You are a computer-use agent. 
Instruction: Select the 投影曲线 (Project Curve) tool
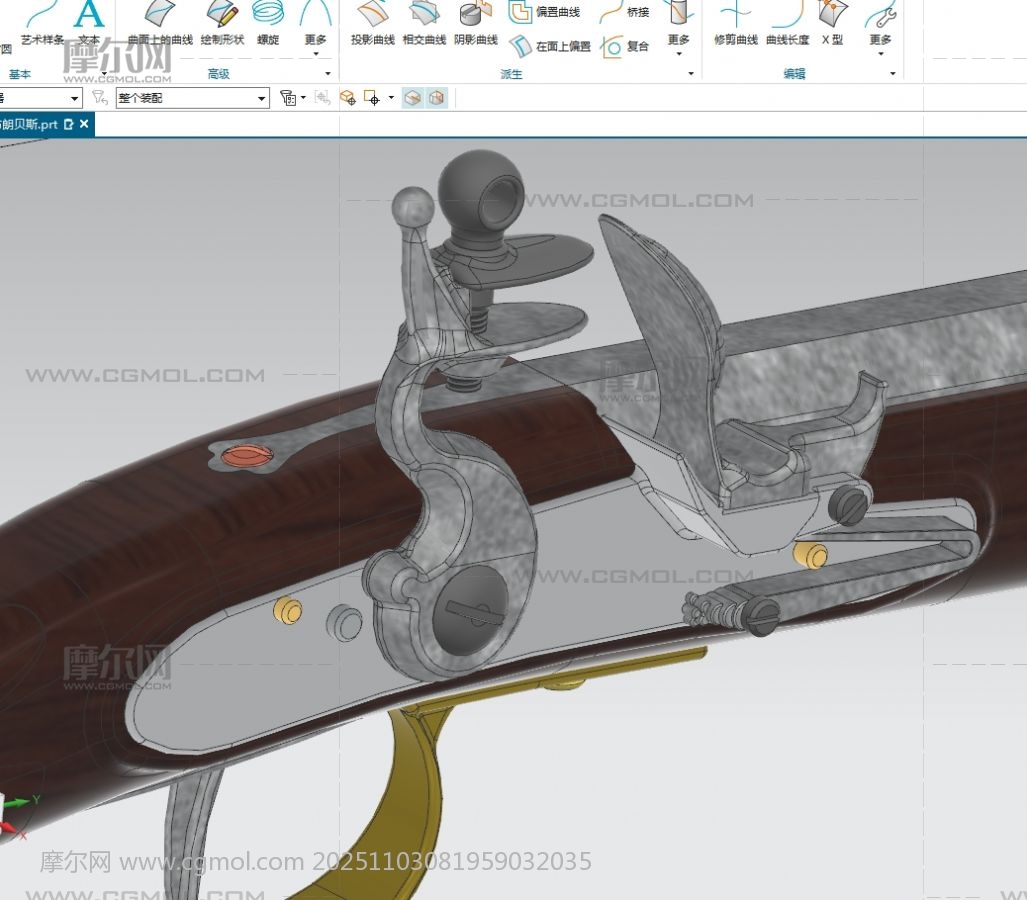pos(372,25)
